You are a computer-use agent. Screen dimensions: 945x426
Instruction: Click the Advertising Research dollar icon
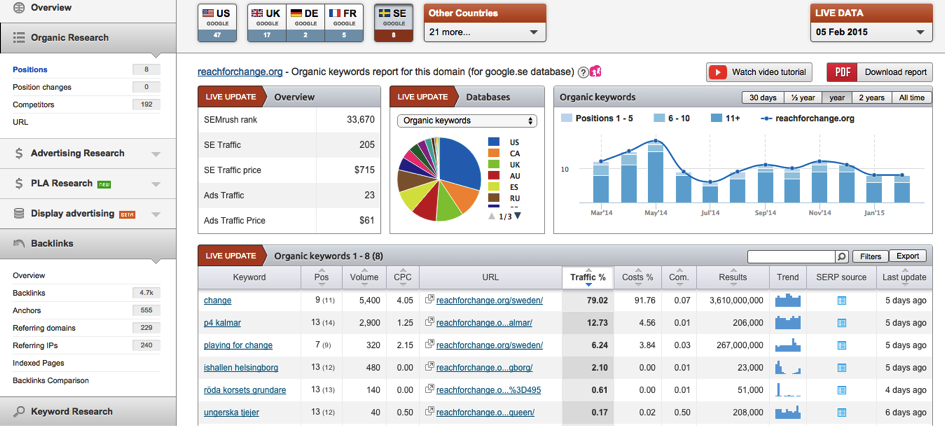point(19,154)
